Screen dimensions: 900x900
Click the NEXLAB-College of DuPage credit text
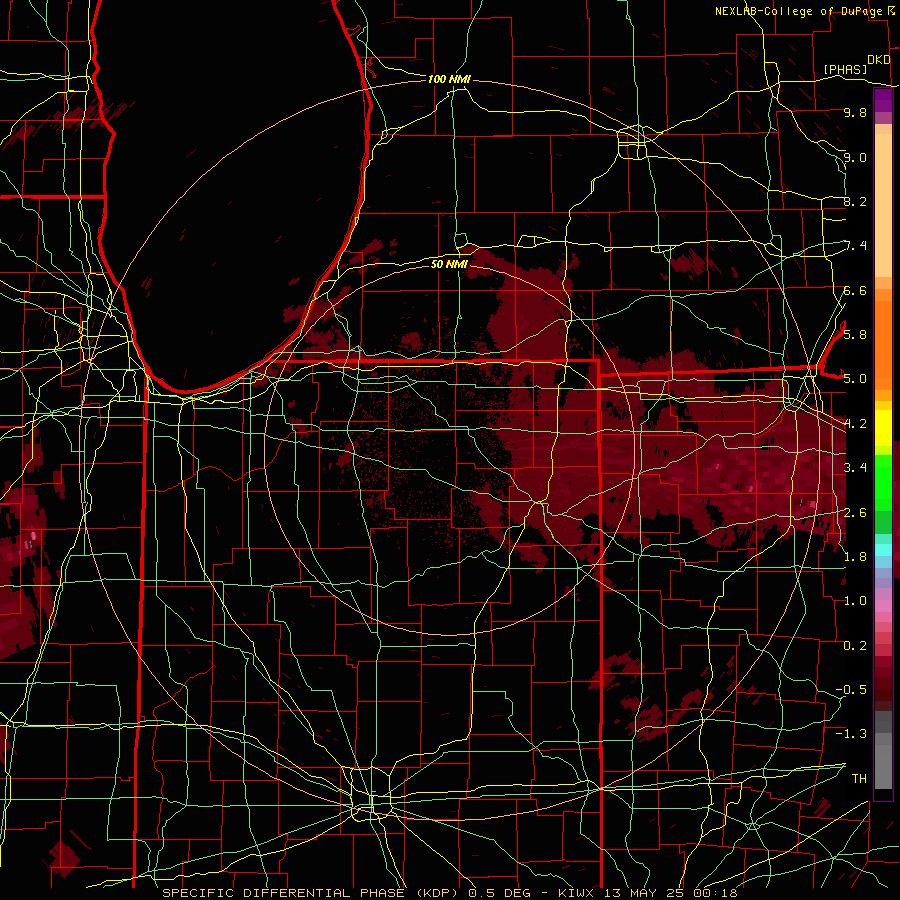(798, 11)
